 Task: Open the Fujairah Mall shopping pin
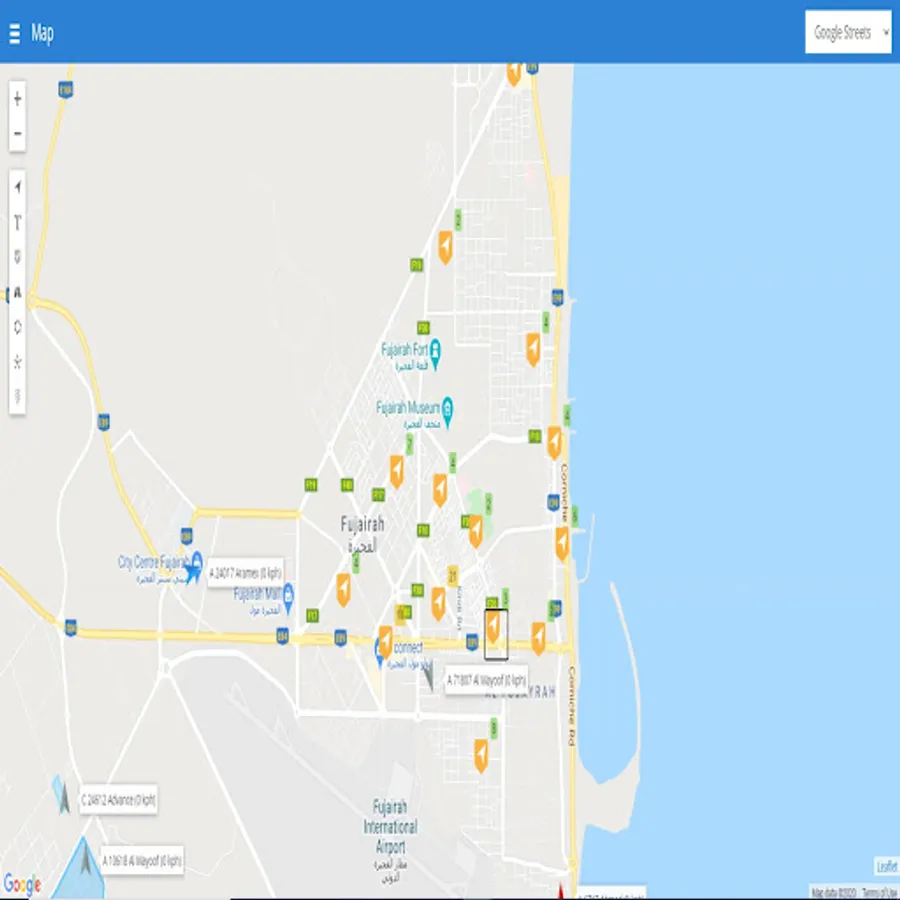pos(288,597)
